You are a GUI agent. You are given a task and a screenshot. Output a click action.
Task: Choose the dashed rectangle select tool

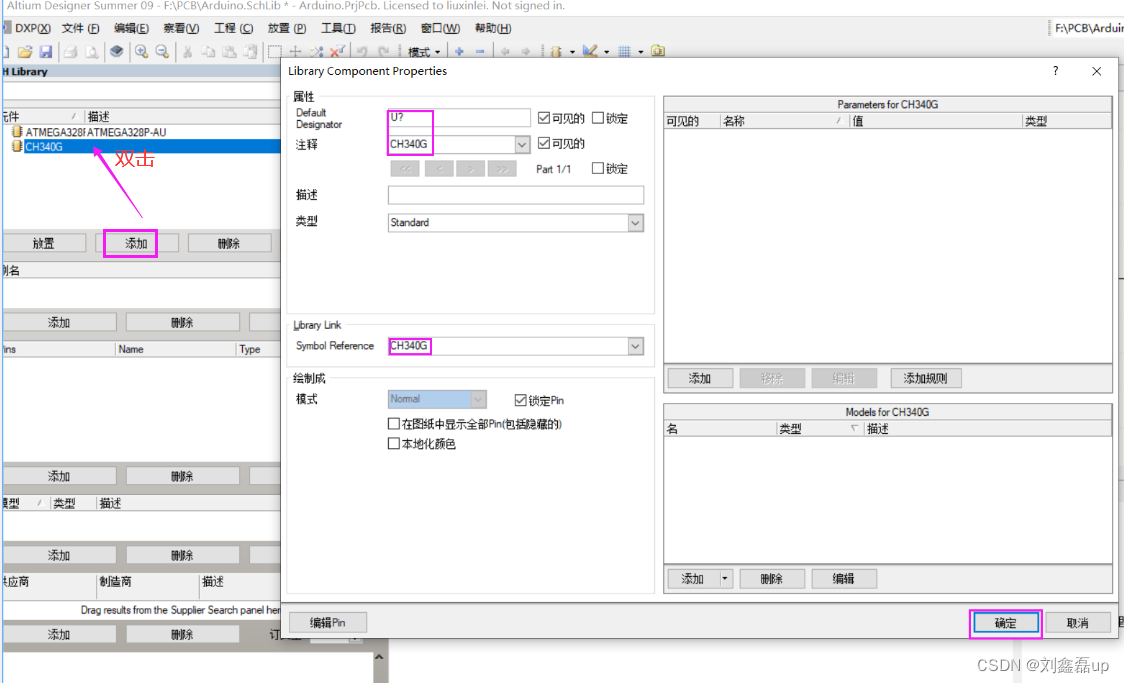coord(275,52)
